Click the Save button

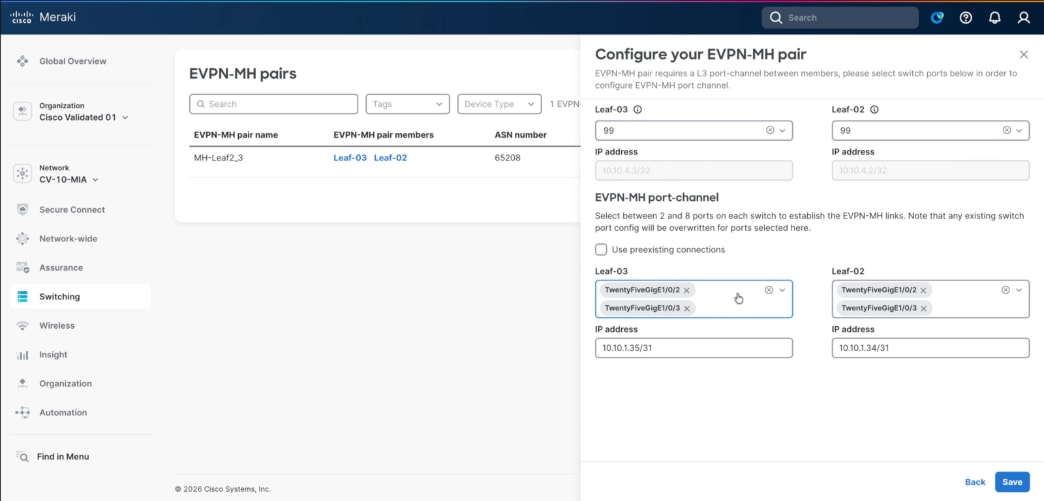pyautogui.click(x=1012, y=482)
